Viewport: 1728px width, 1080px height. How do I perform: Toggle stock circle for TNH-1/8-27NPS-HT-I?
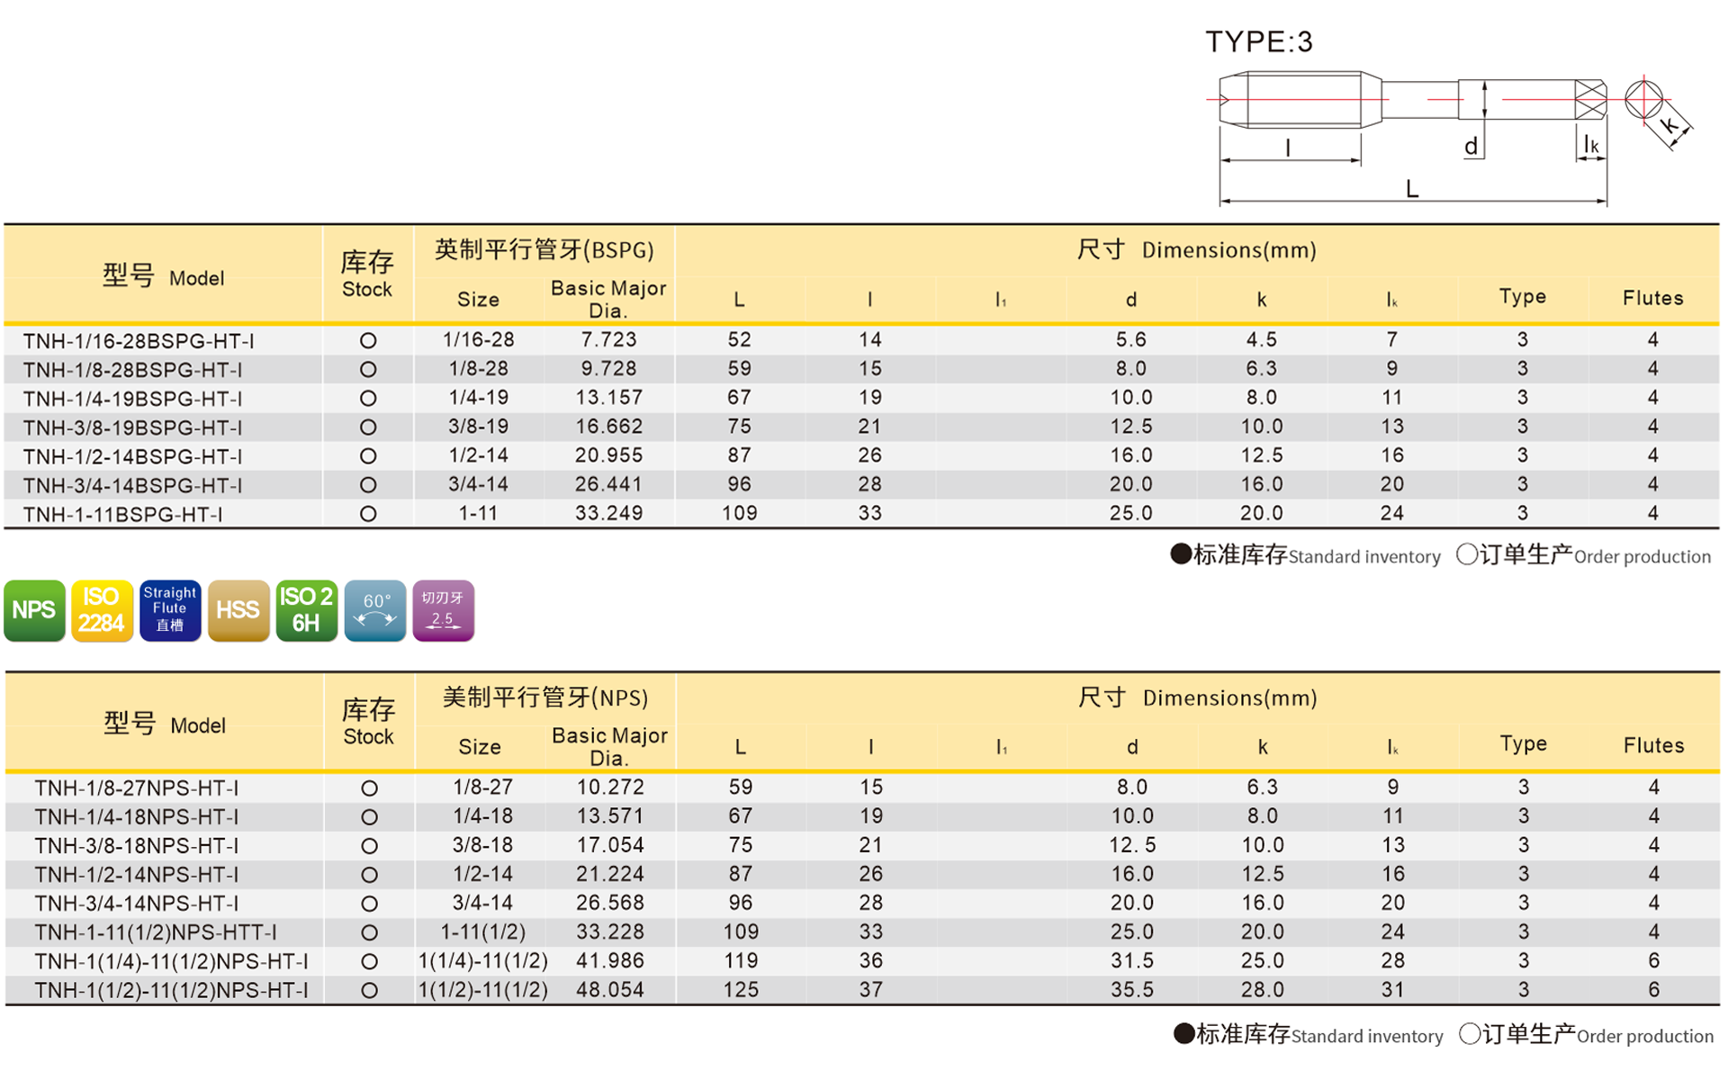(x=368, y=788)
